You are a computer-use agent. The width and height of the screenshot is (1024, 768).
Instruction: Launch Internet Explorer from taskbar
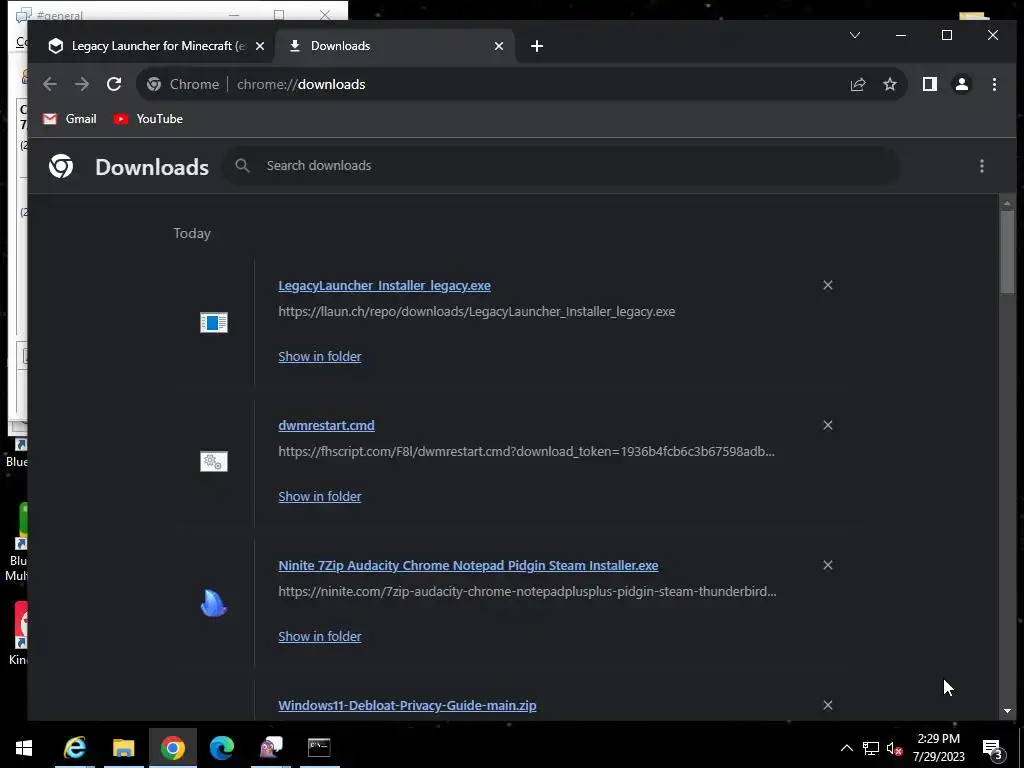click(75, 748)
